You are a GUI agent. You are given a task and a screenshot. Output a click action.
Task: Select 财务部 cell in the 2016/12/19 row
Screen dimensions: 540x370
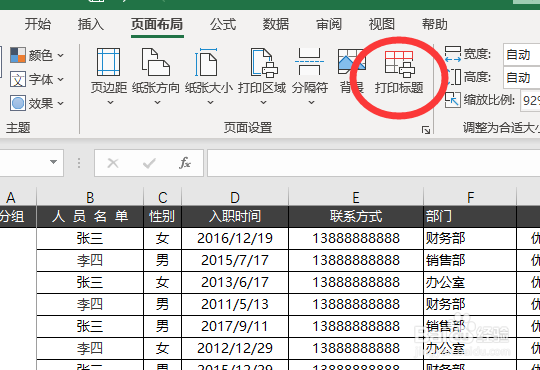point(470,238)
